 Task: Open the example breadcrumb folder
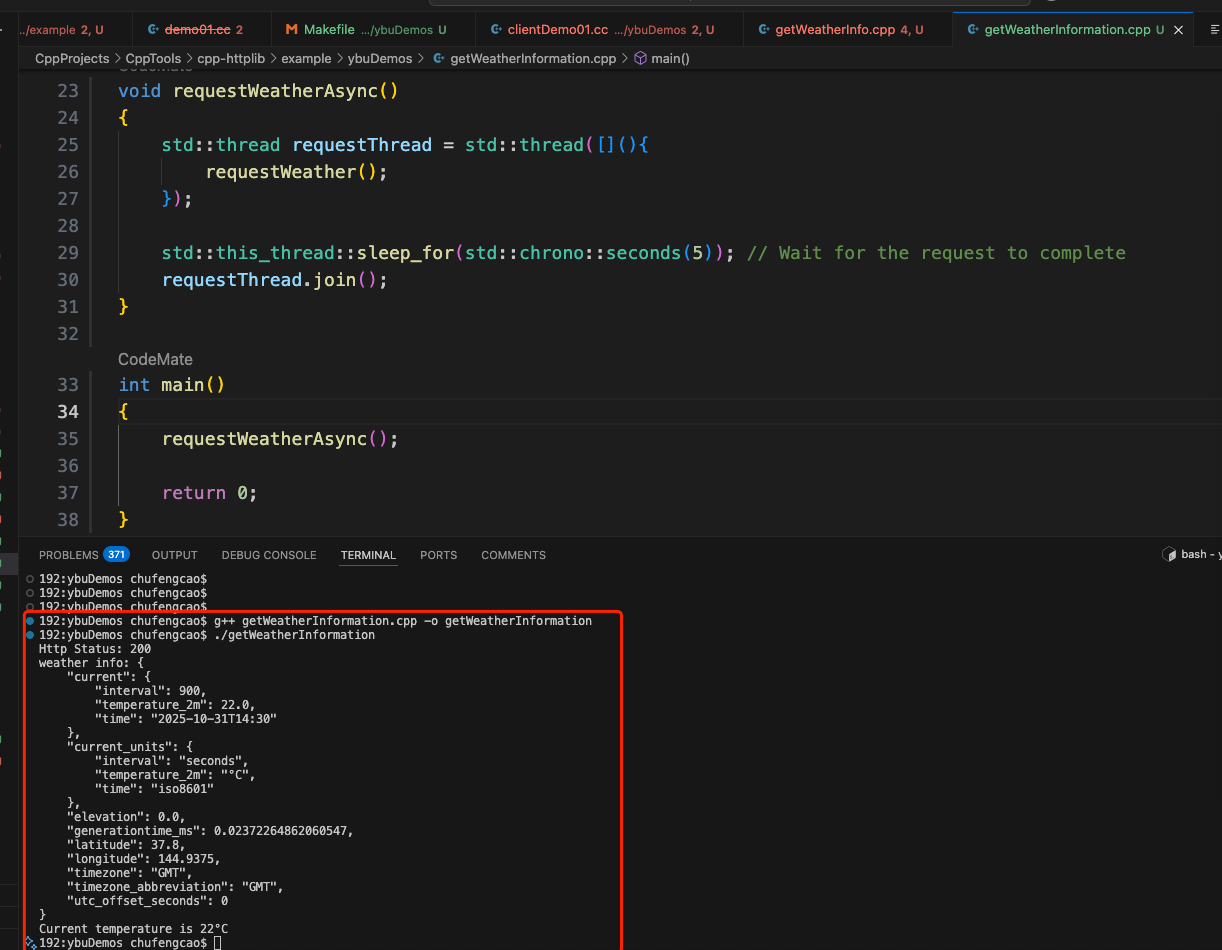[306, 59]
